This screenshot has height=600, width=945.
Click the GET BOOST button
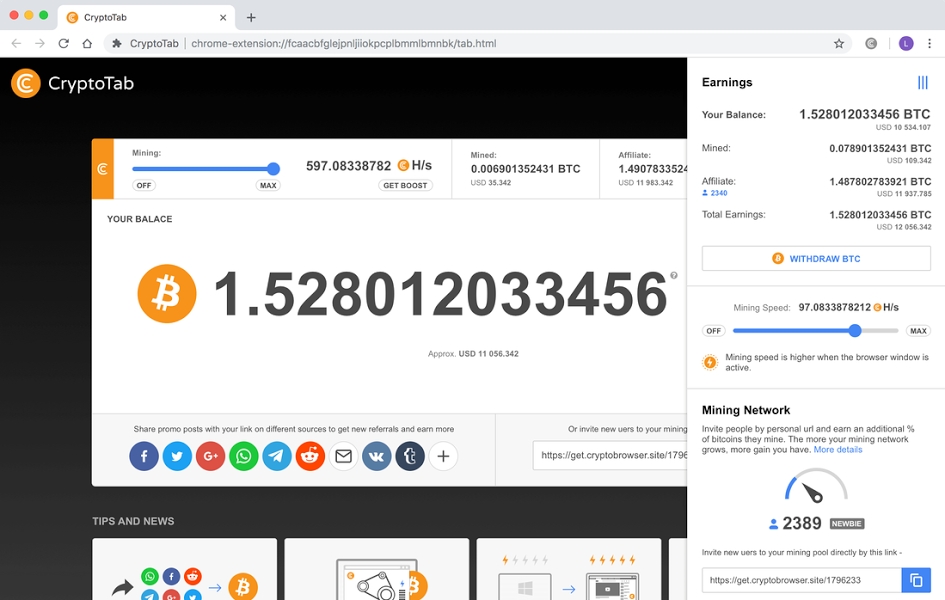[x=405, y=186]
